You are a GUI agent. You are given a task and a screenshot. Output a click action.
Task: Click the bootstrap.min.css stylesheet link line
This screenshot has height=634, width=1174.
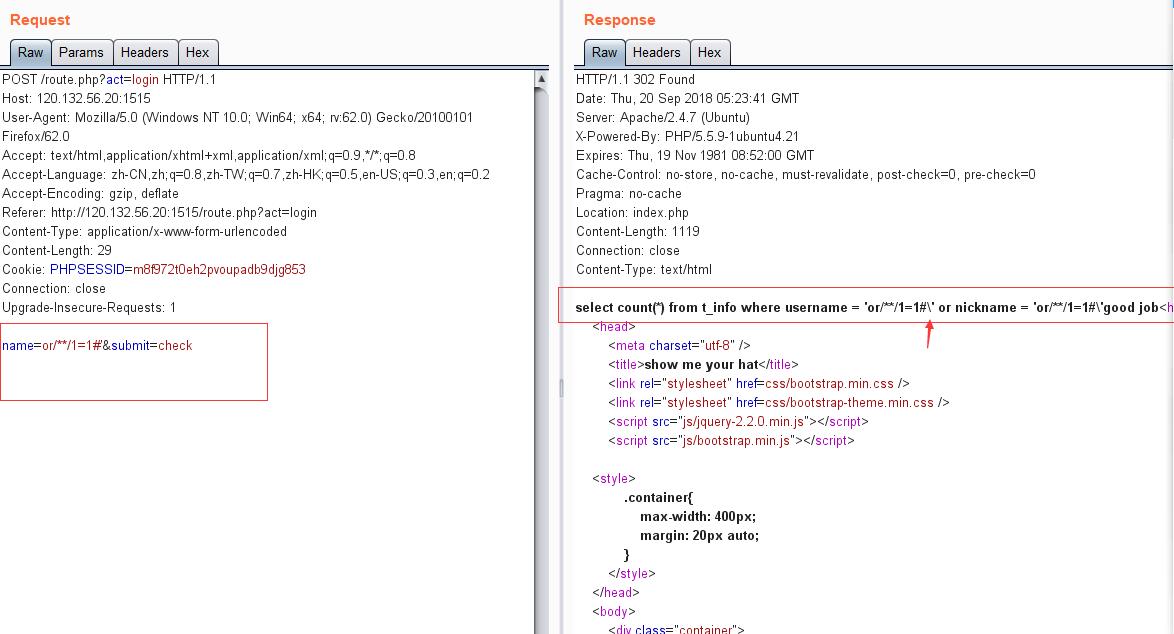[x=758, y=383]
